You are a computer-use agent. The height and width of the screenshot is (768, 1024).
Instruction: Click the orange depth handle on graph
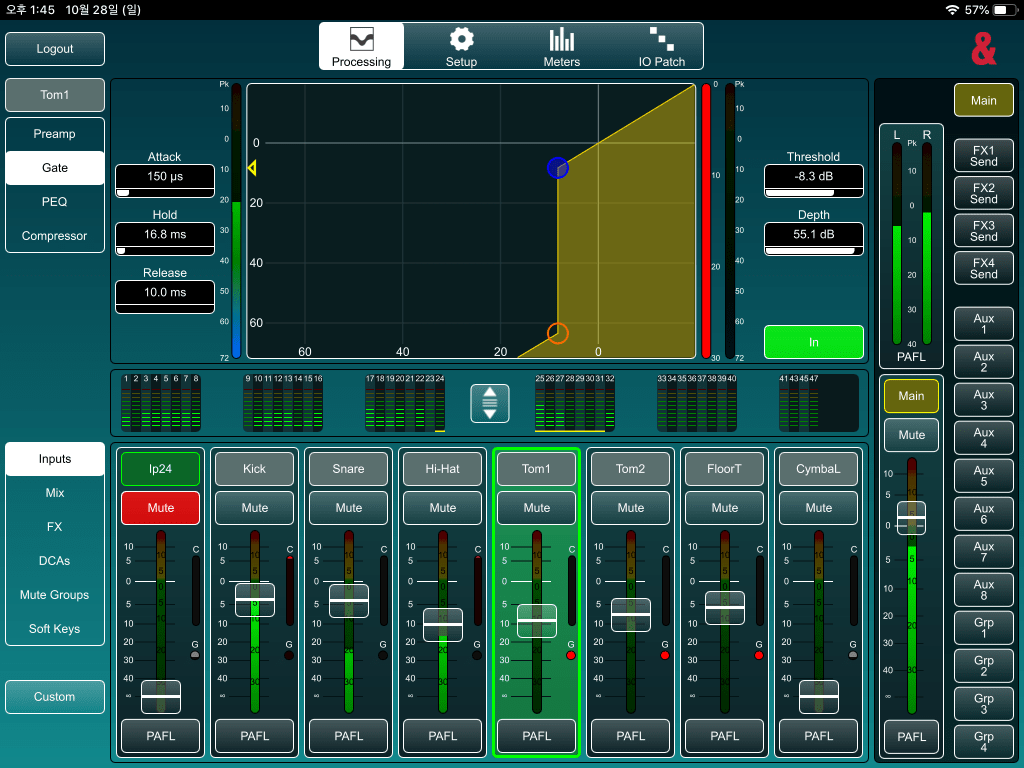558,333
